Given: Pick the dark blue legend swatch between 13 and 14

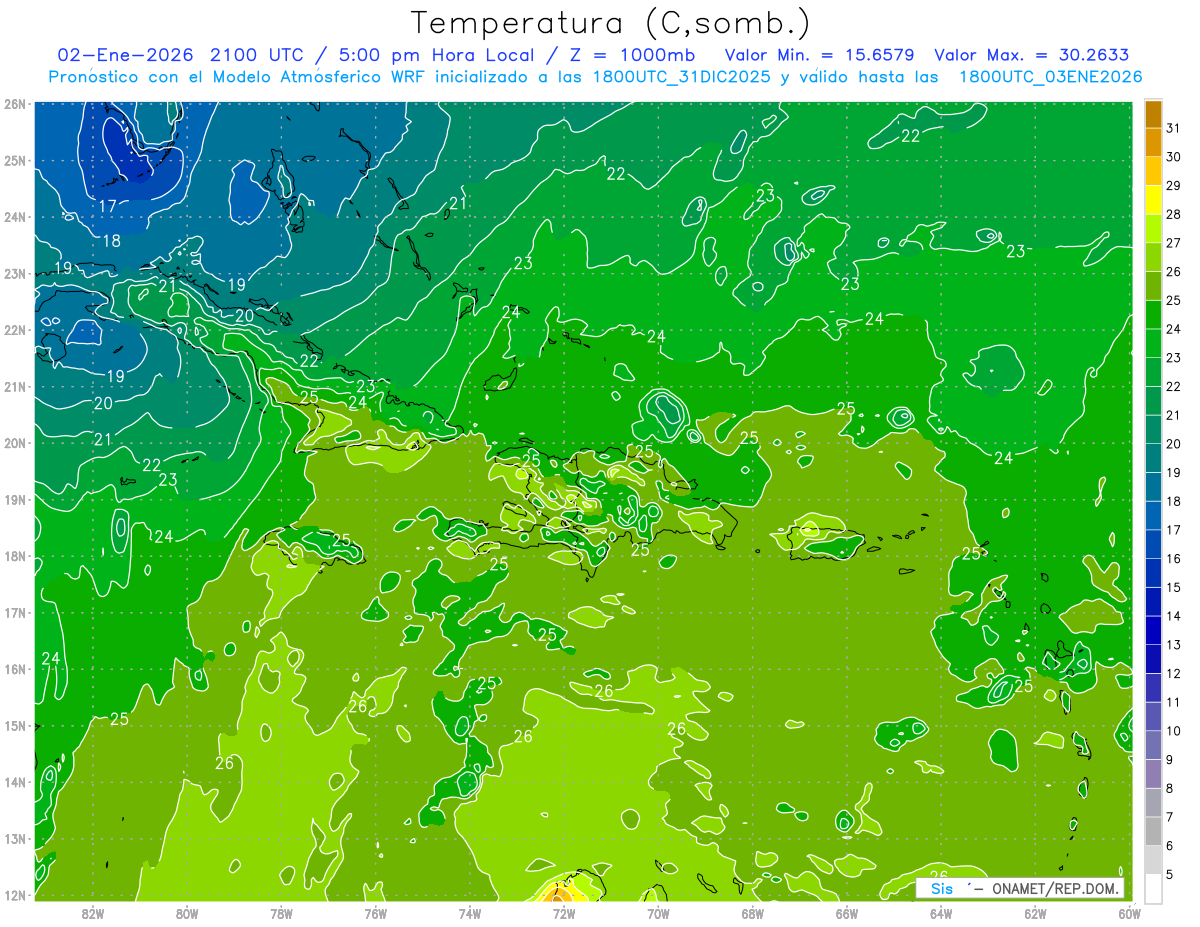Looking at the screenshot, I should (1154, 630).
